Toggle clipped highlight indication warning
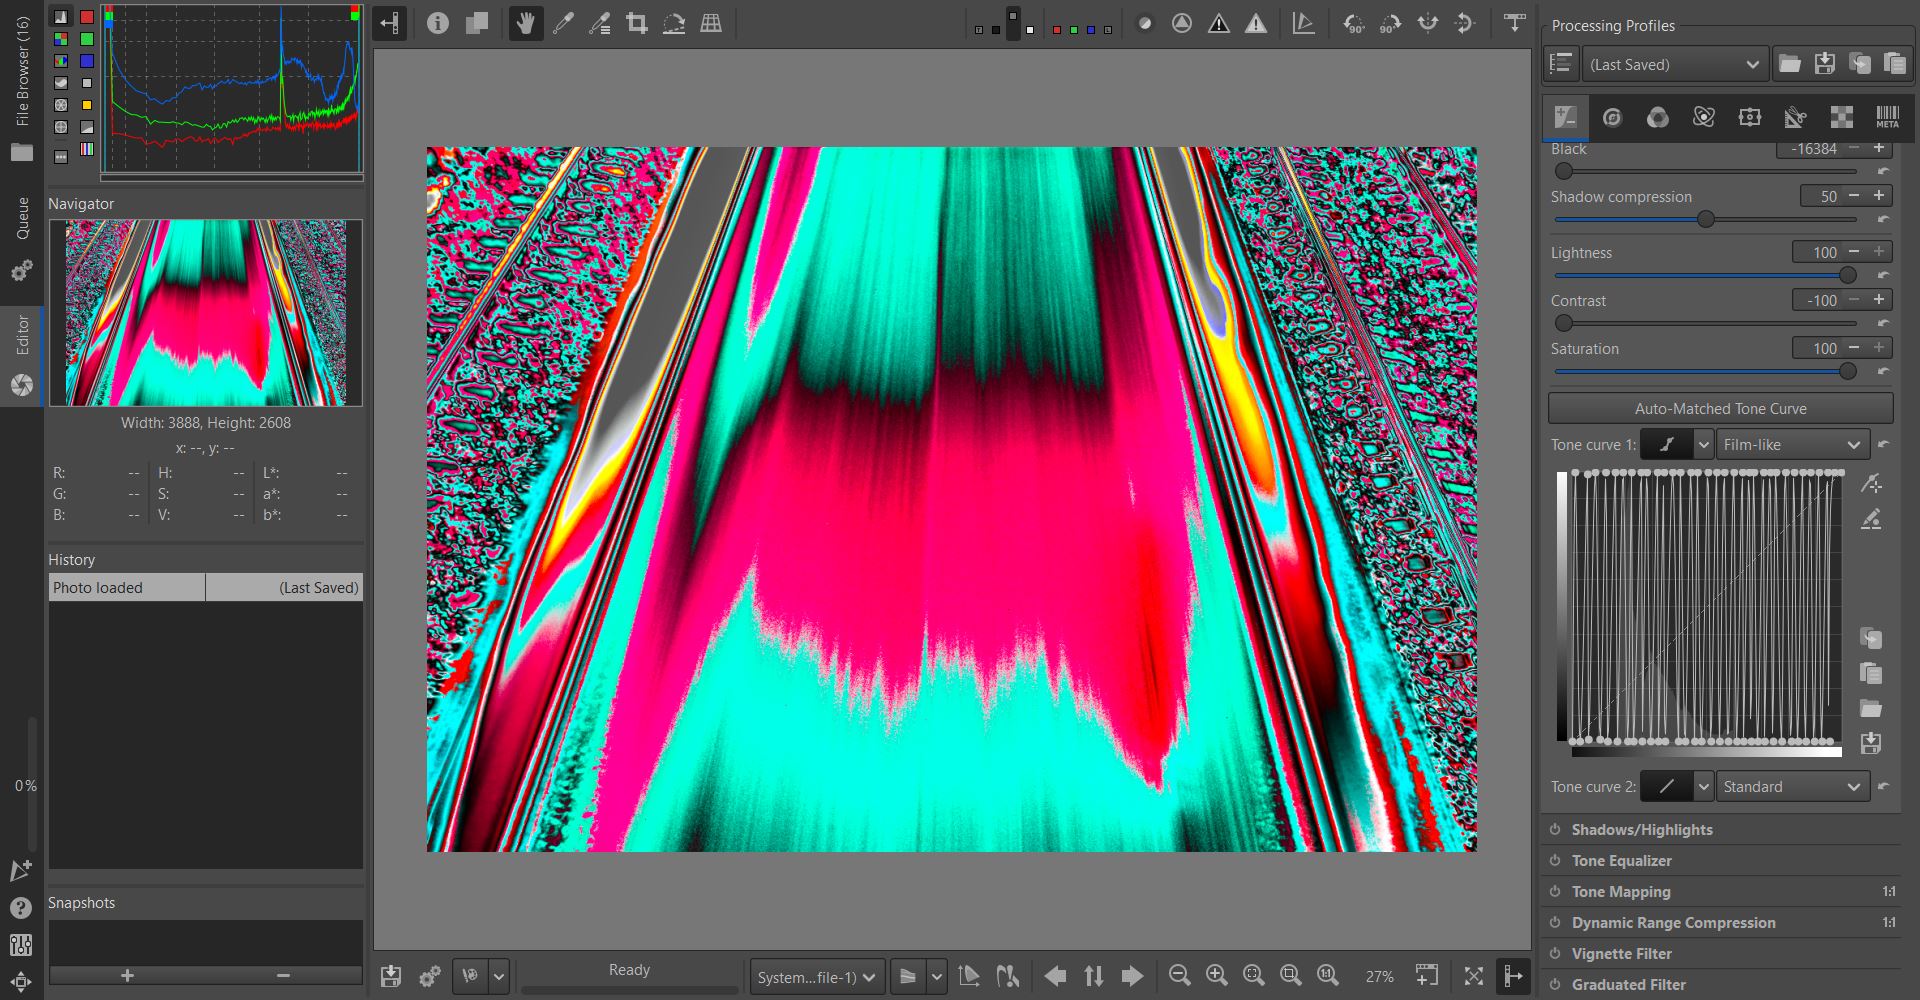This screenshot has height=1000, width=1920. 1256,23
